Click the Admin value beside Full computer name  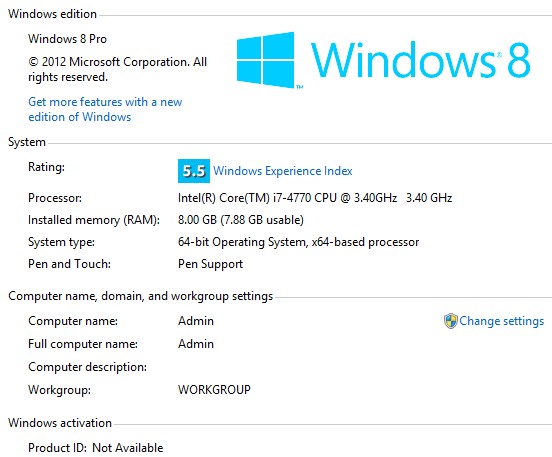pyautogui.click(x=196, y=344)
